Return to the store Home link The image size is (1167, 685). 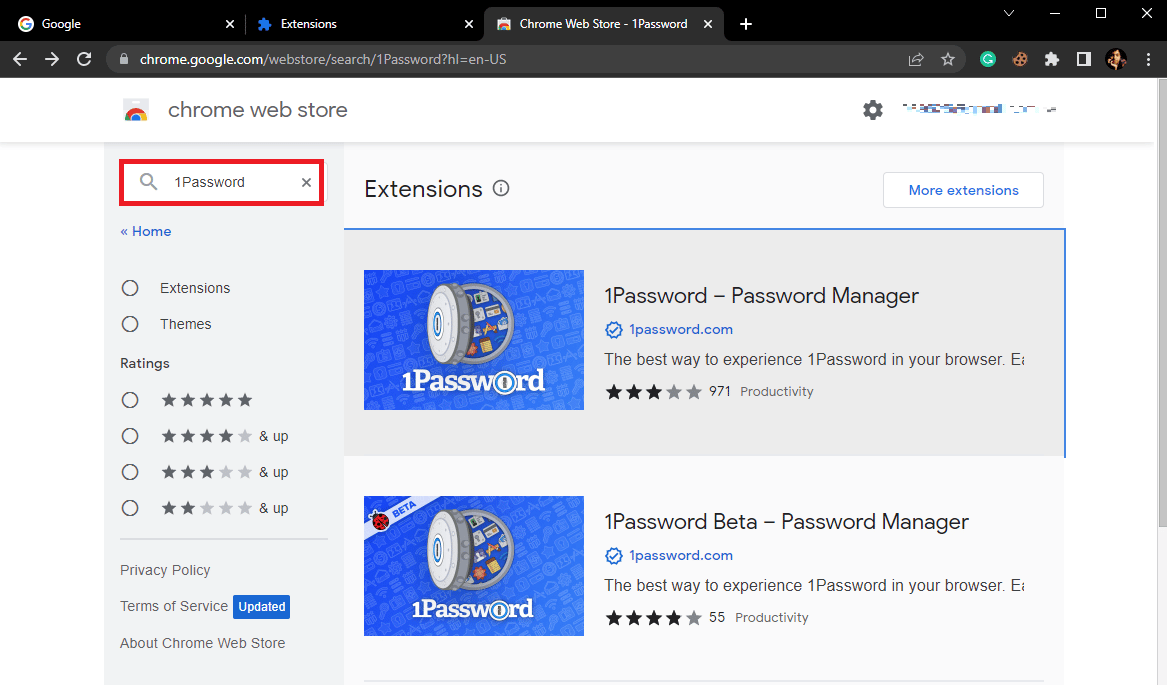(x=146, y=232)
